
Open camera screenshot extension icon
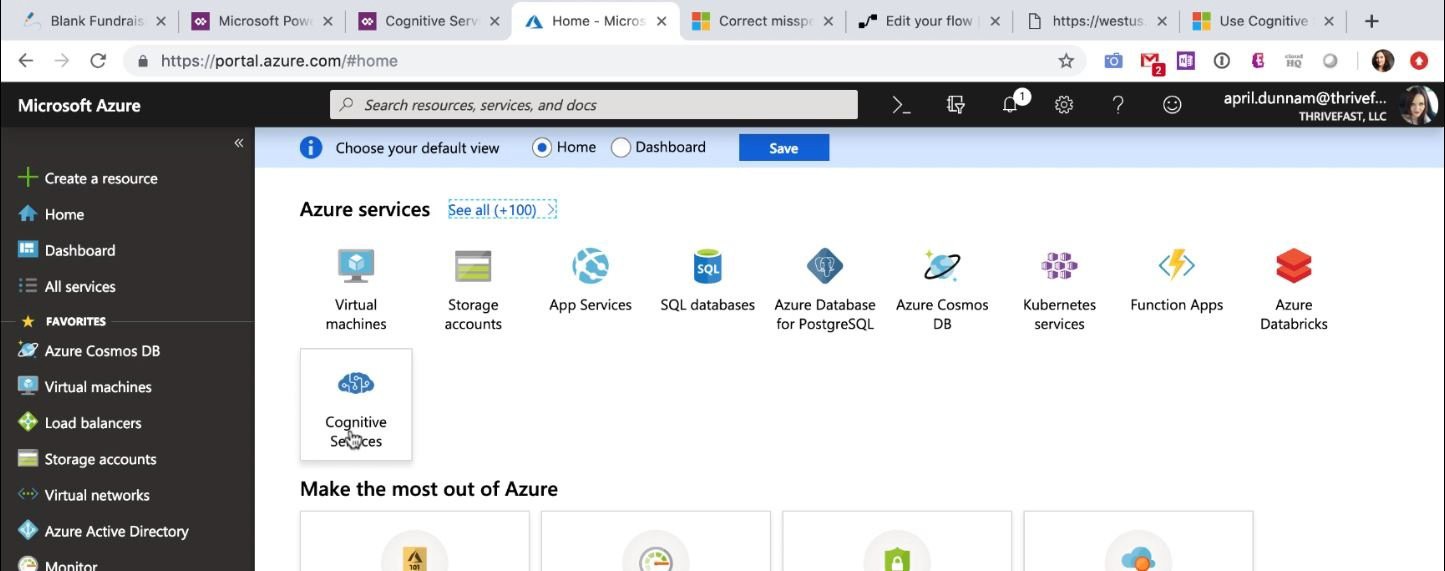[x=1113, y=61]
